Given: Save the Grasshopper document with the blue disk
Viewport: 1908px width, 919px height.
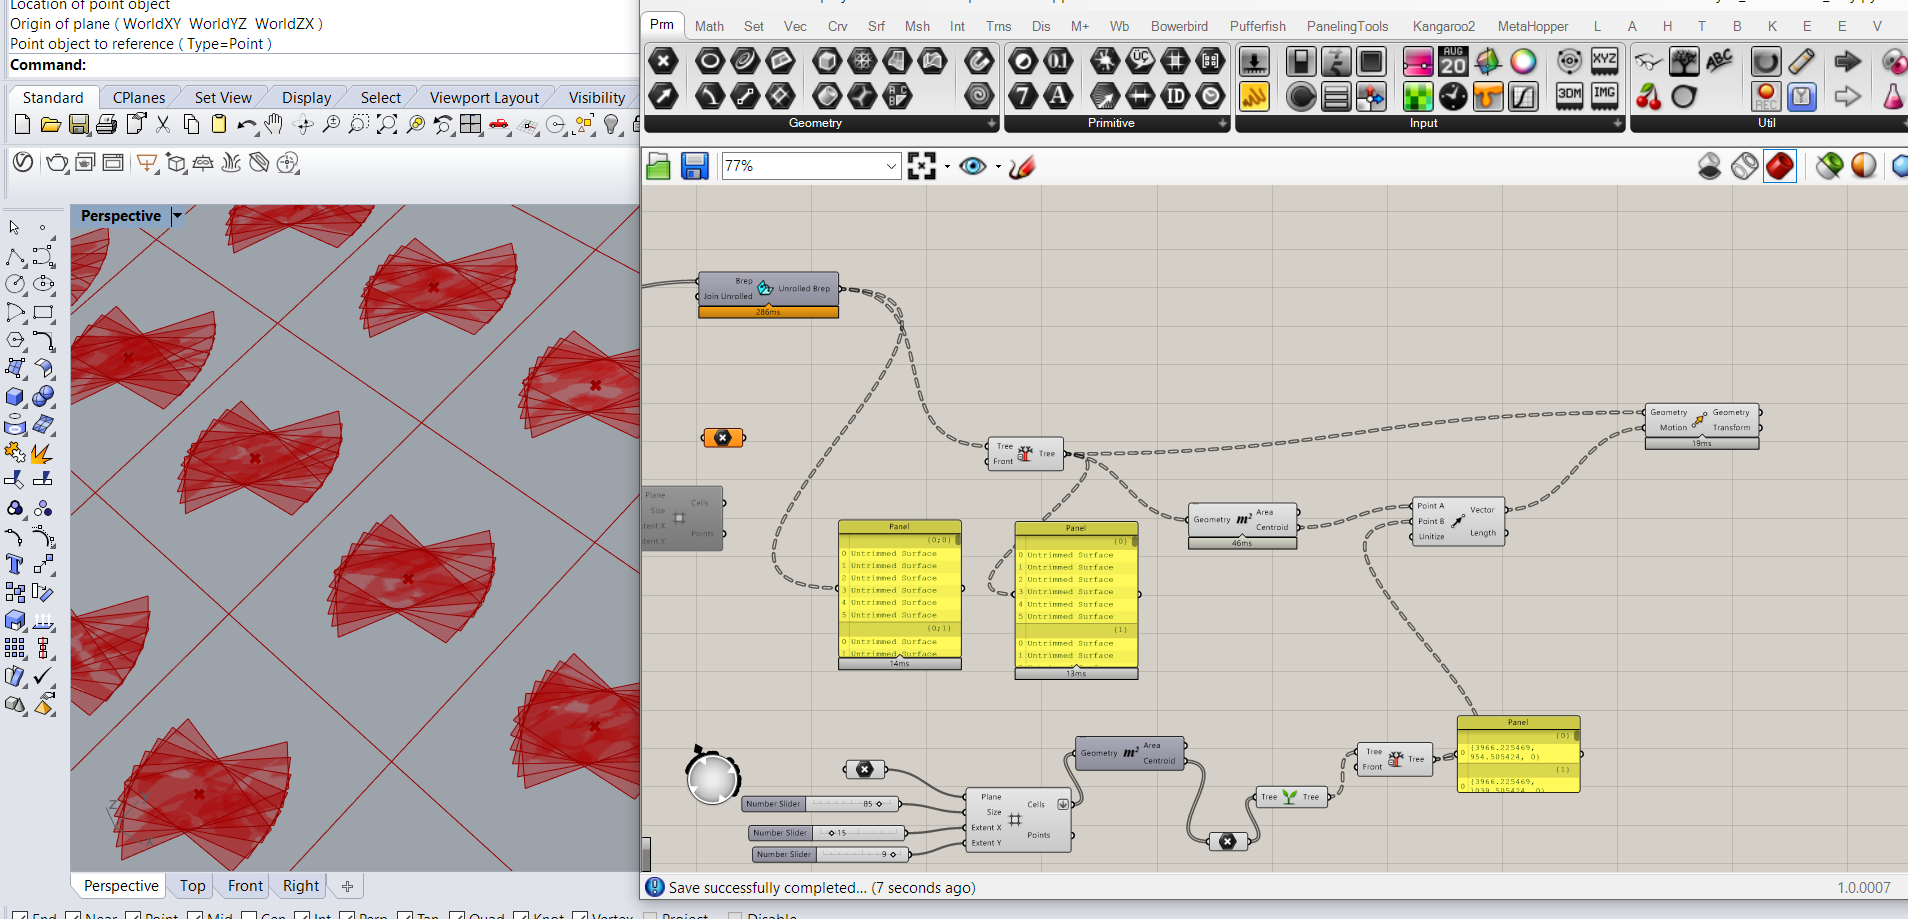Looking at the screenshot, I should point(695,166).
